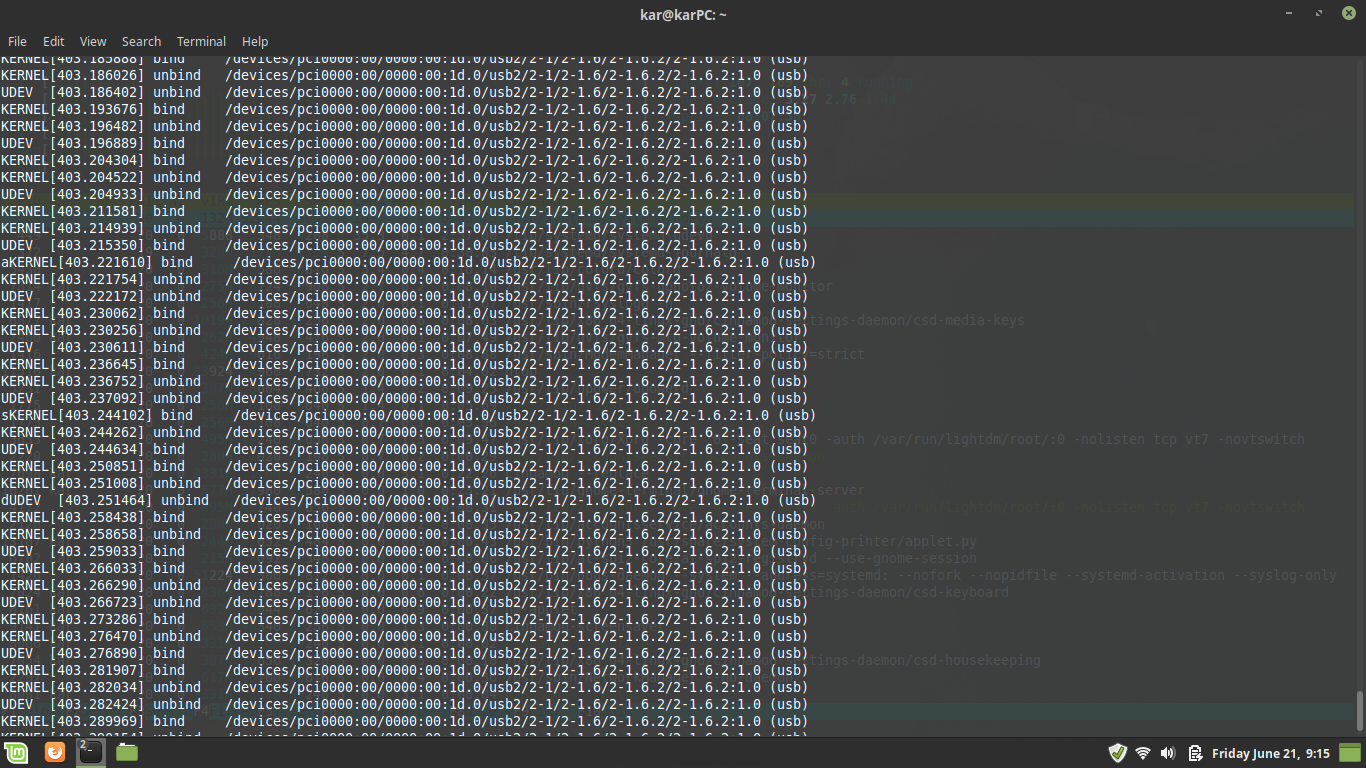Close the kar@karPC terminal window
Viewport: 1366px width, 768px height.
(1347, 14)
